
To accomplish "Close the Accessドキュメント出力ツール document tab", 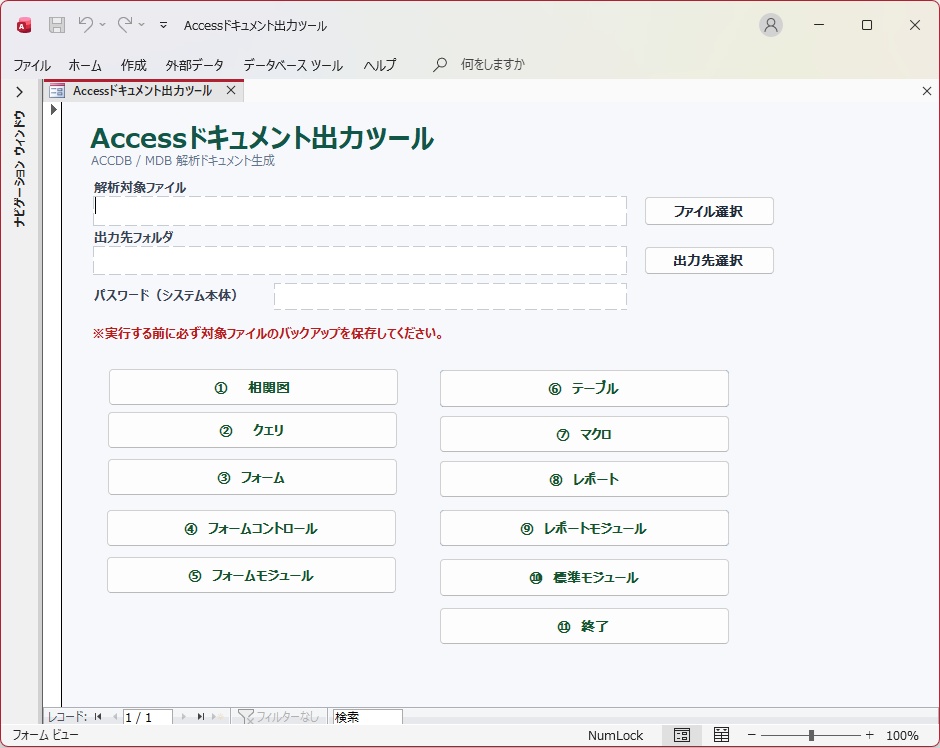I will 231,91.
